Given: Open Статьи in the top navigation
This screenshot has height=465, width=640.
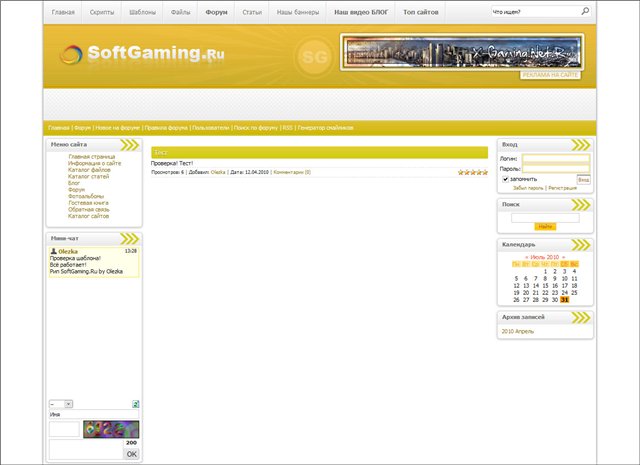Looking at the screenshot, I should [252, 12].
